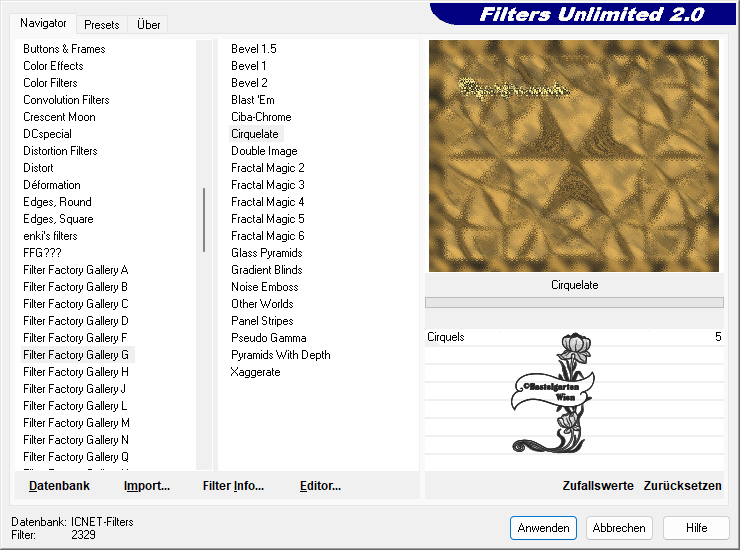Open the Import... dialog
Screen dimensions: 740x550
coord(147,486)
